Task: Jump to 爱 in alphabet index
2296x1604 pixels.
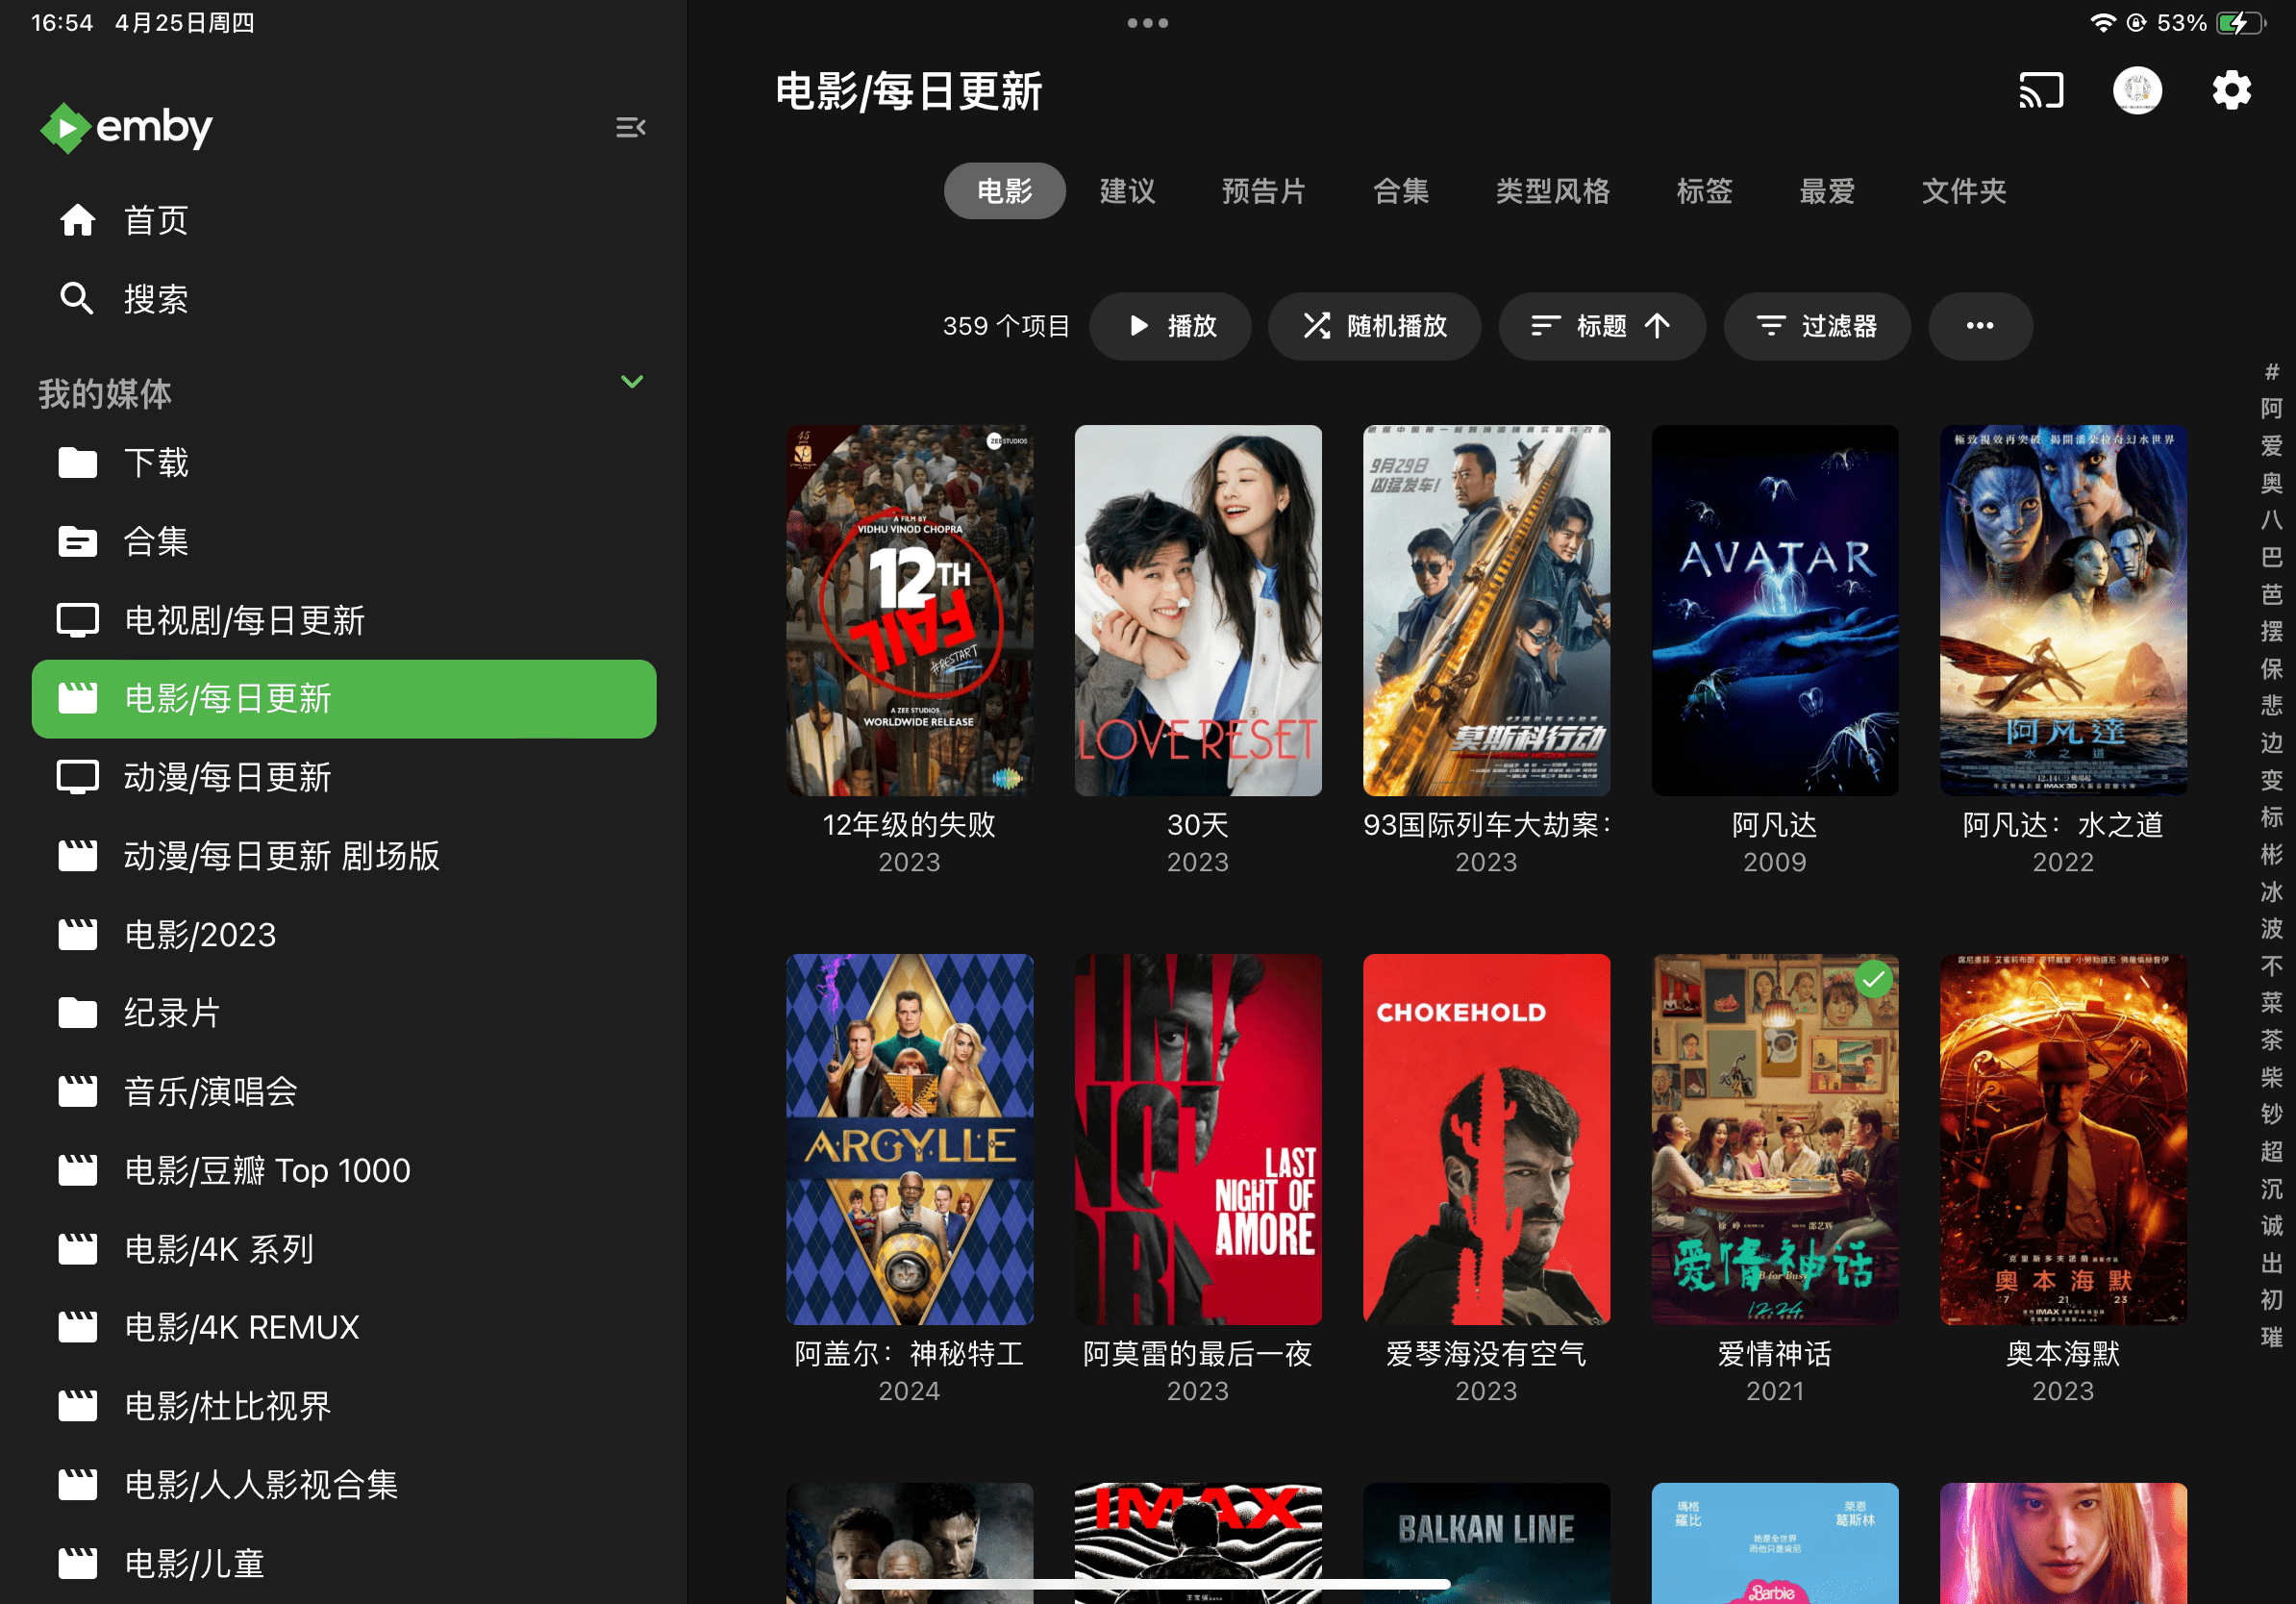Action: coord(2271,446)
